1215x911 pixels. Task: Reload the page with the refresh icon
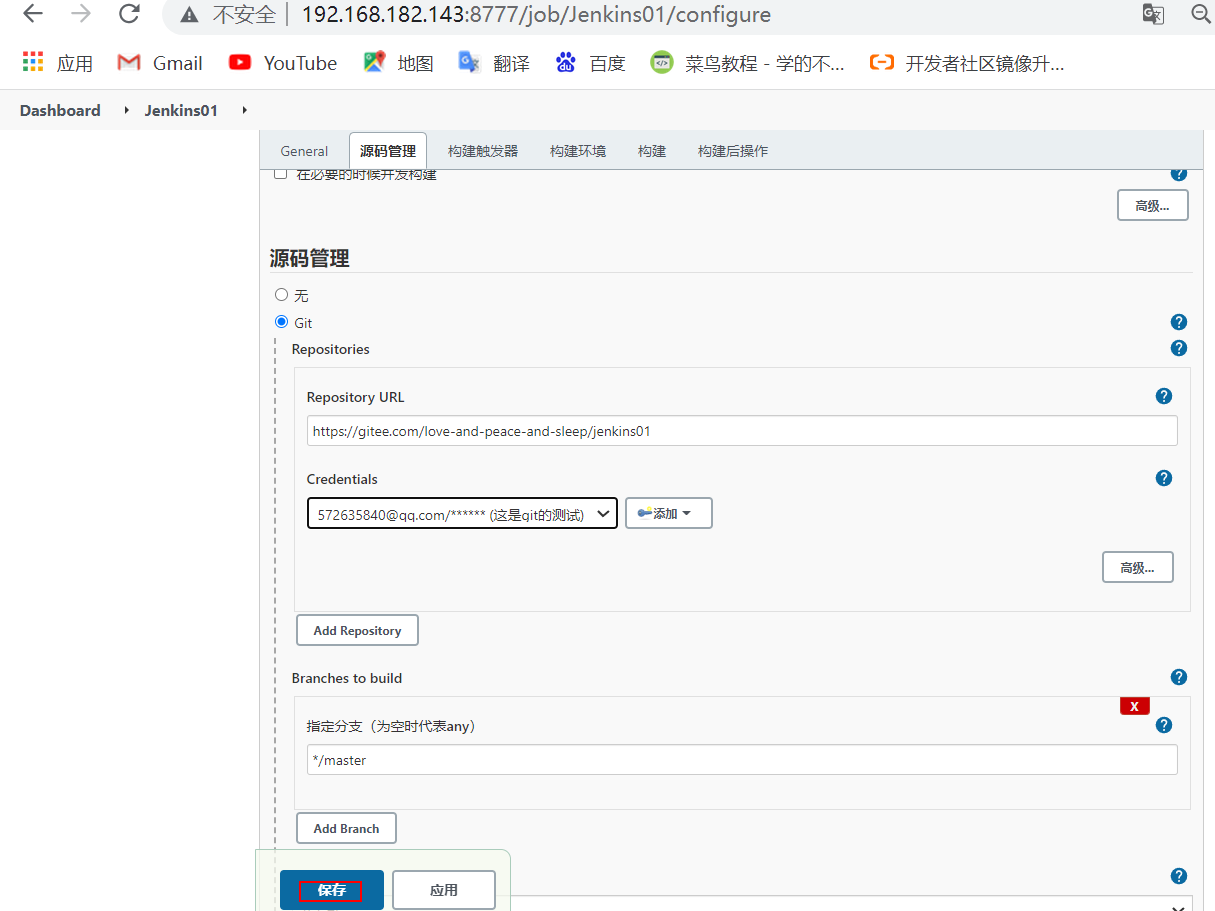[x=128, y=14]
